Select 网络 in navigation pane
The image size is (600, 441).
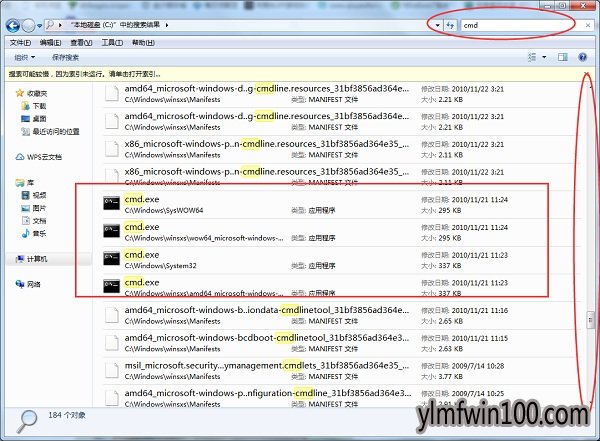28,284
